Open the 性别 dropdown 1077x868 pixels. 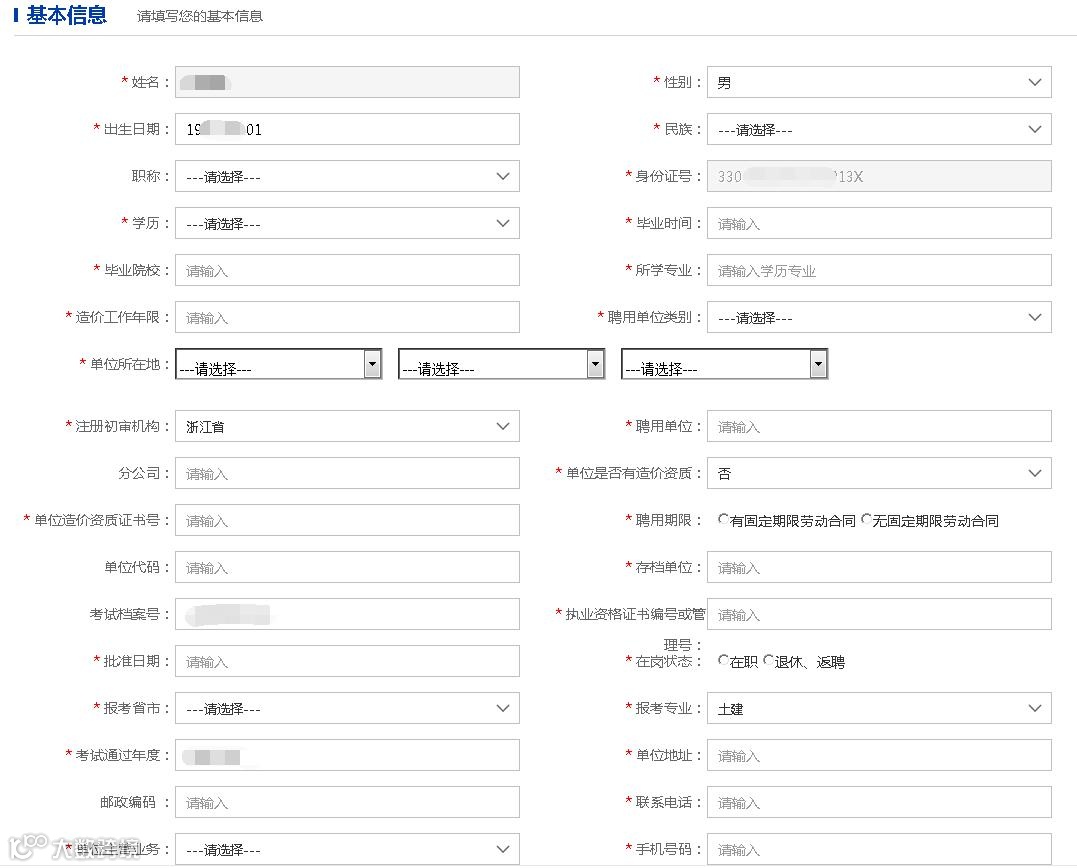(879, 82)
